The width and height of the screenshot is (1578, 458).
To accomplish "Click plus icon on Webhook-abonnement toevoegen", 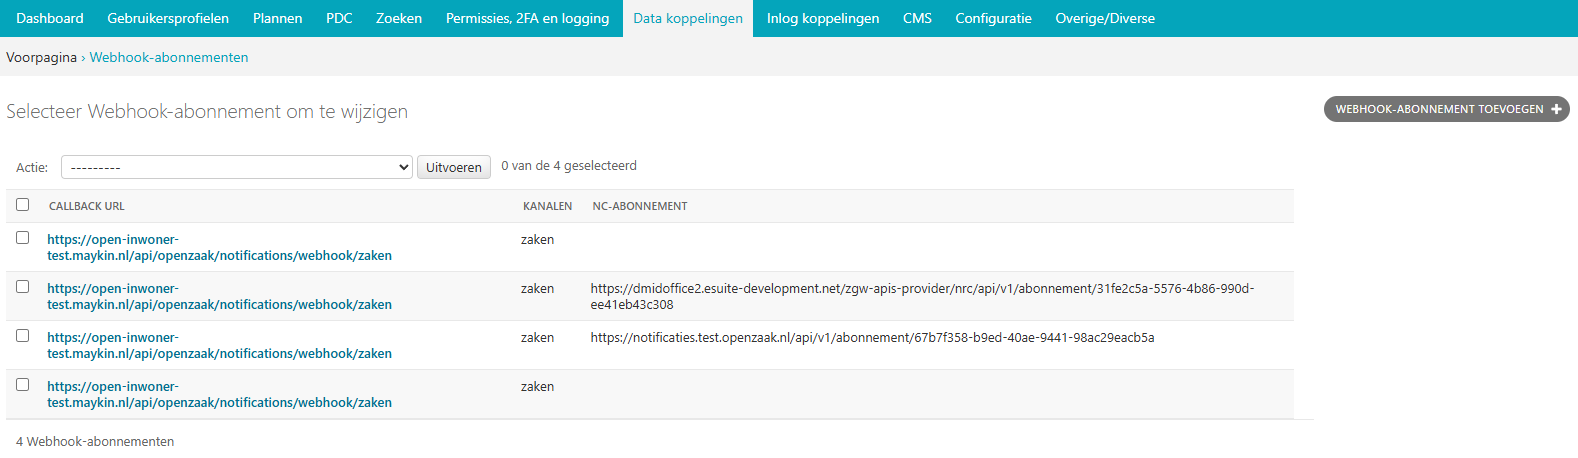I will 1556,109.
